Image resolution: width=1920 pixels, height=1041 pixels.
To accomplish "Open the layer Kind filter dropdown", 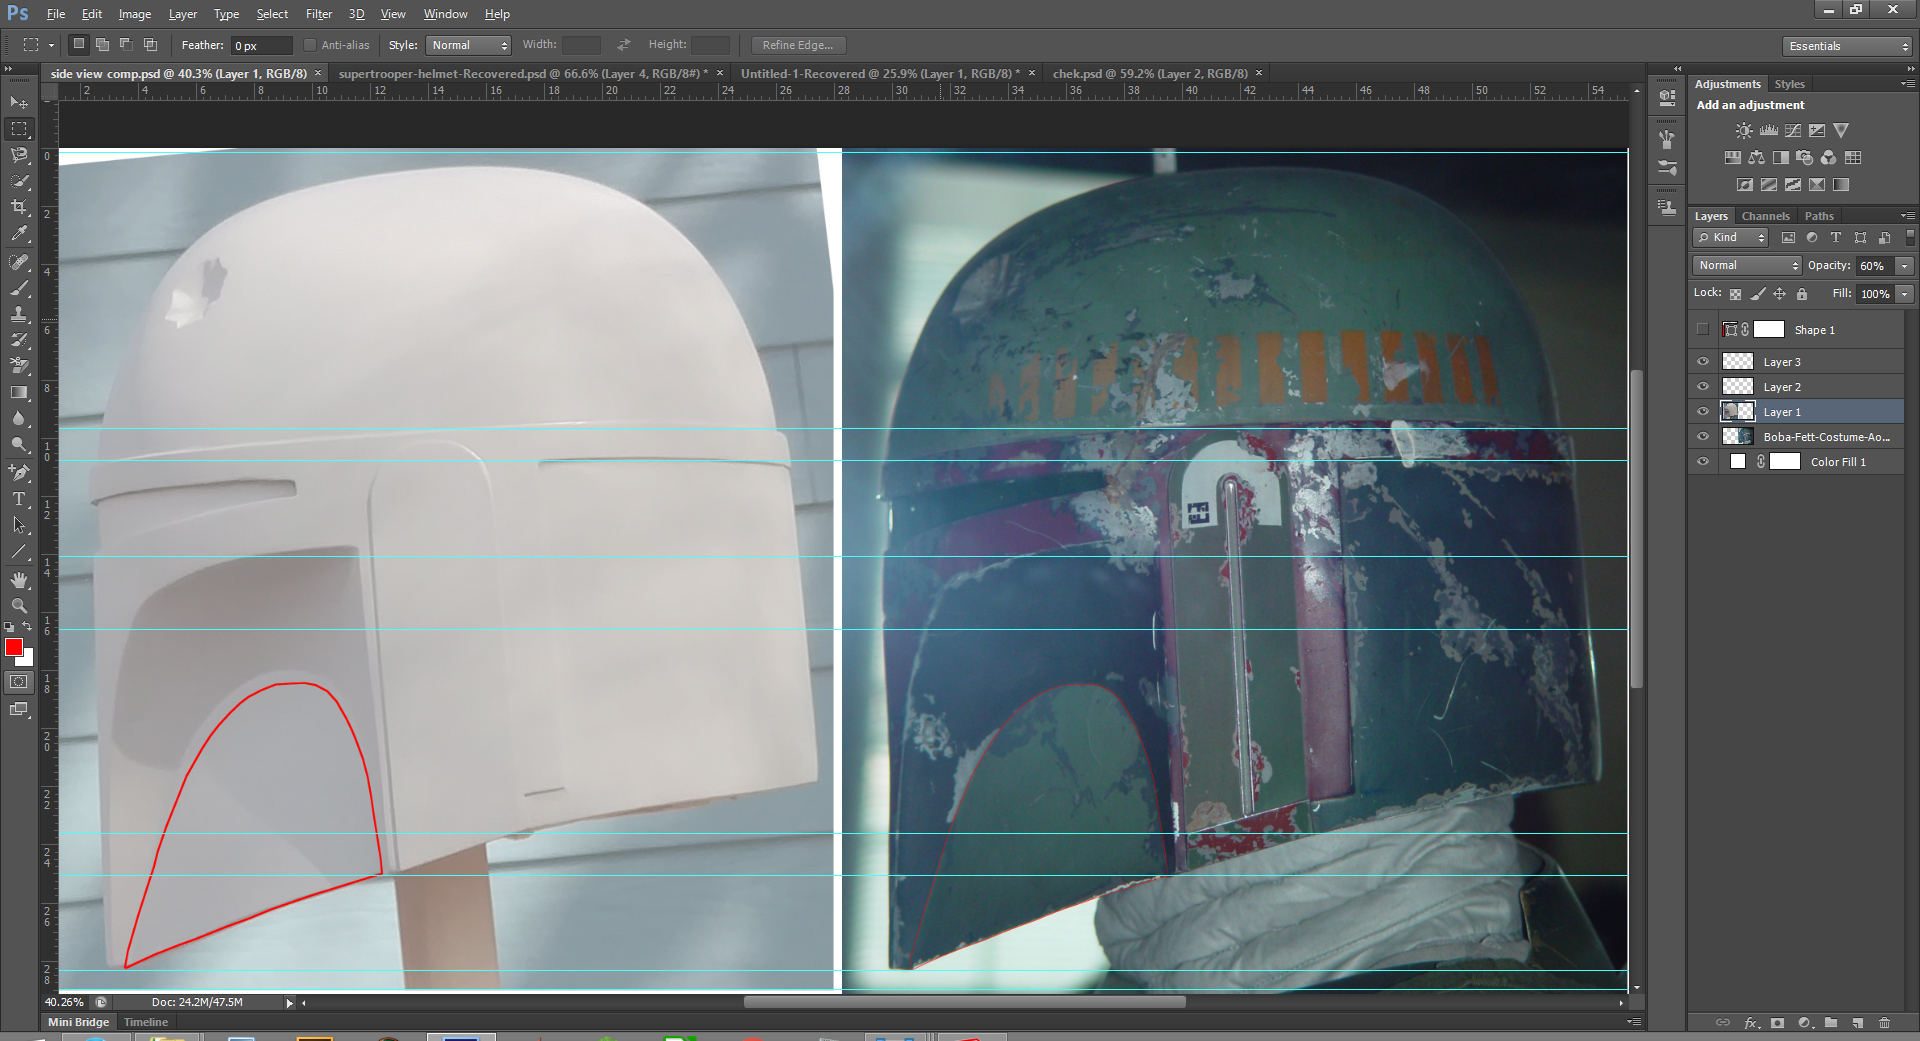I will [x=1731, y=237].
